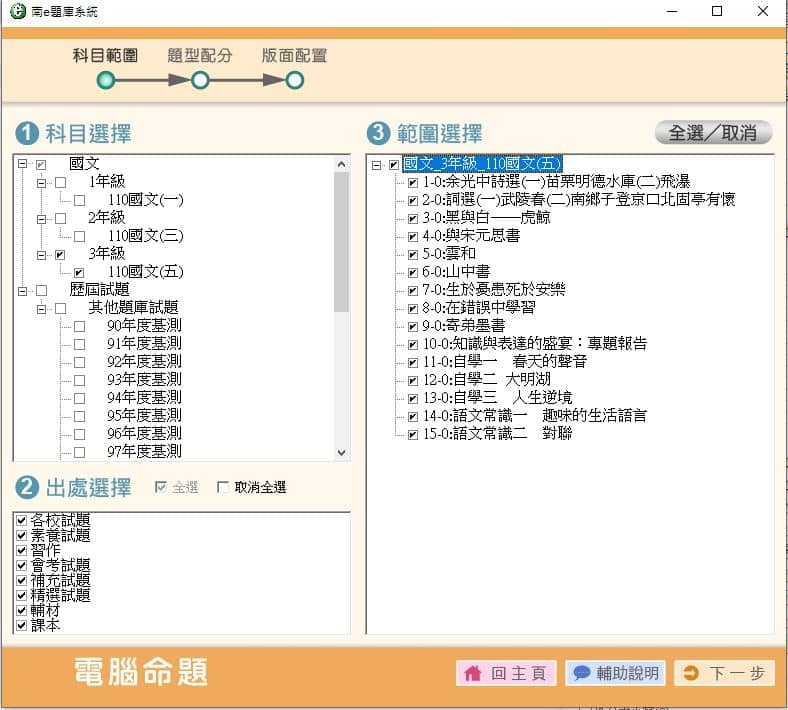The width and height of the screenshot is (788, 710).
Task: Click the house icon on 回主頁 button
Action: (x=472, y=673)
